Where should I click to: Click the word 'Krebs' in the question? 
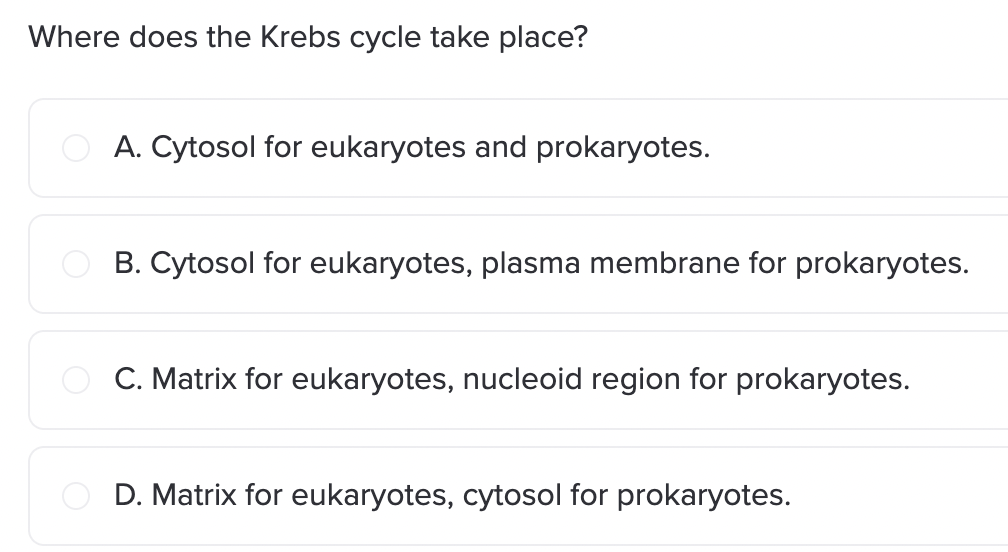(300, 37)
